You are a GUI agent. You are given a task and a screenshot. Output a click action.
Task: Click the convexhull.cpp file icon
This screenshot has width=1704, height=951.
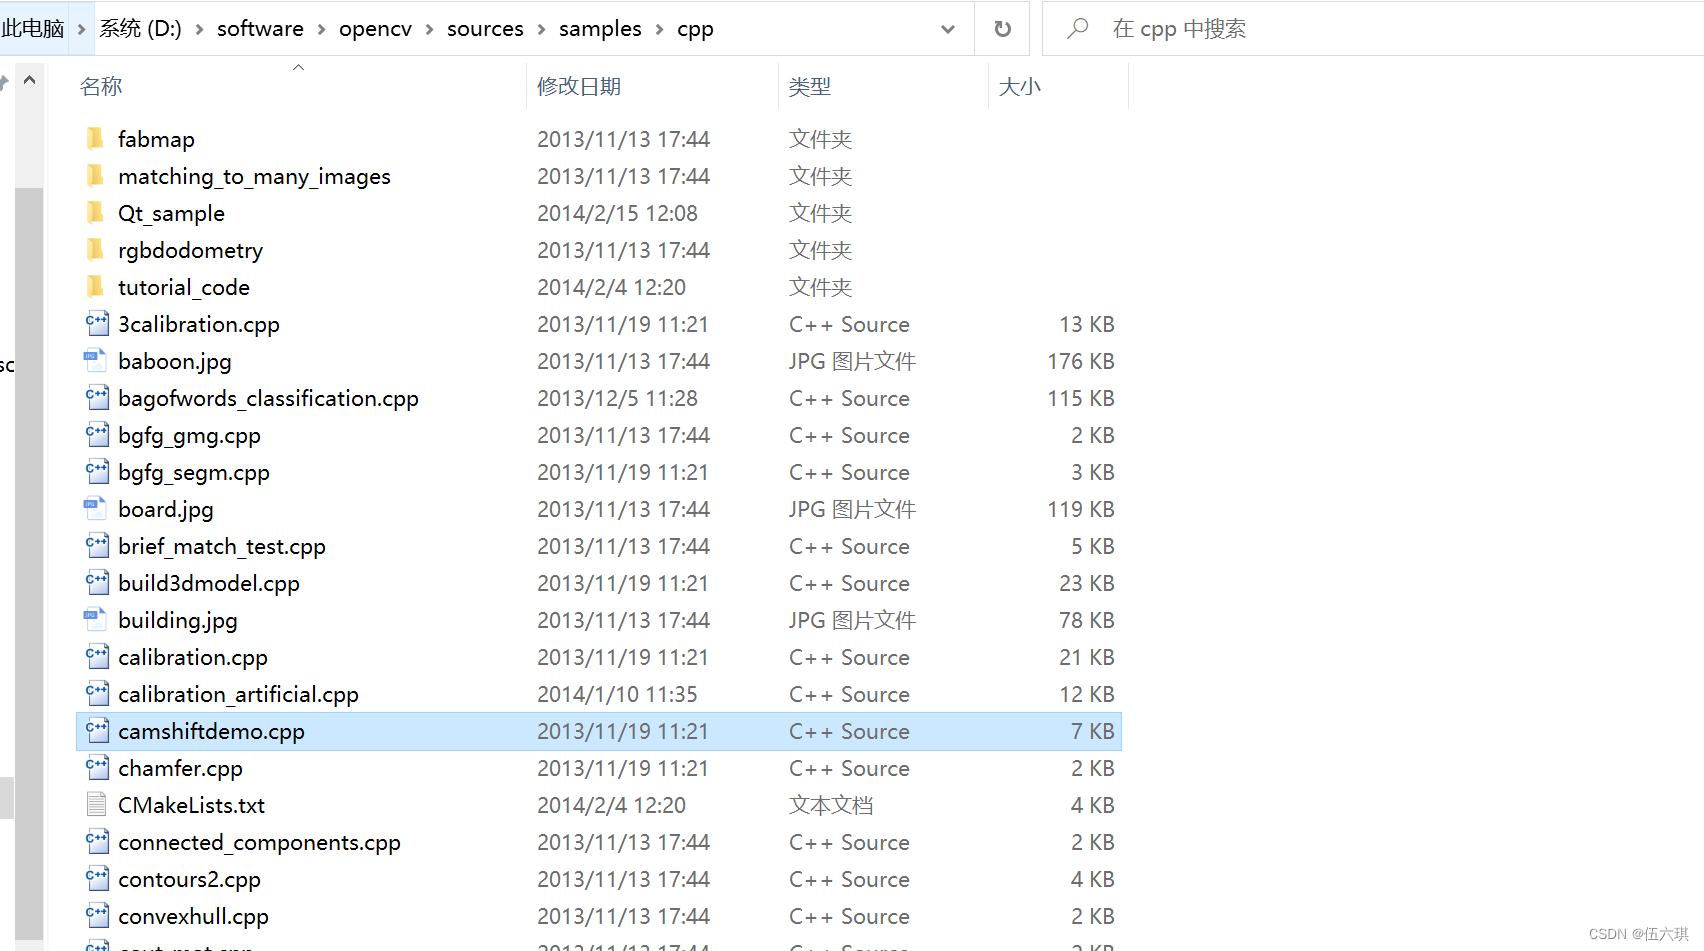click(x=96, y=915)
